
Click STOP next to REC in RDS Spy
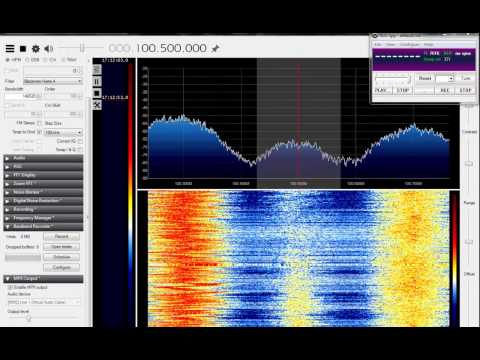[x=465, y=90]
